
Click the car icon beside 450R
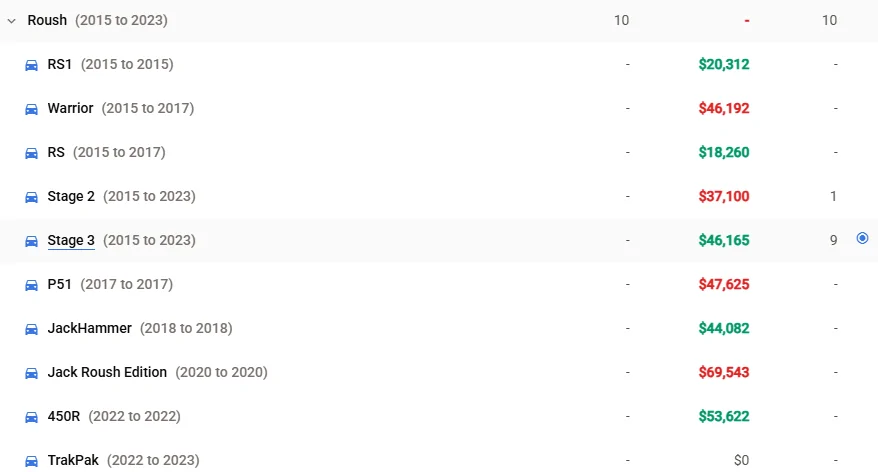point(31,417)
